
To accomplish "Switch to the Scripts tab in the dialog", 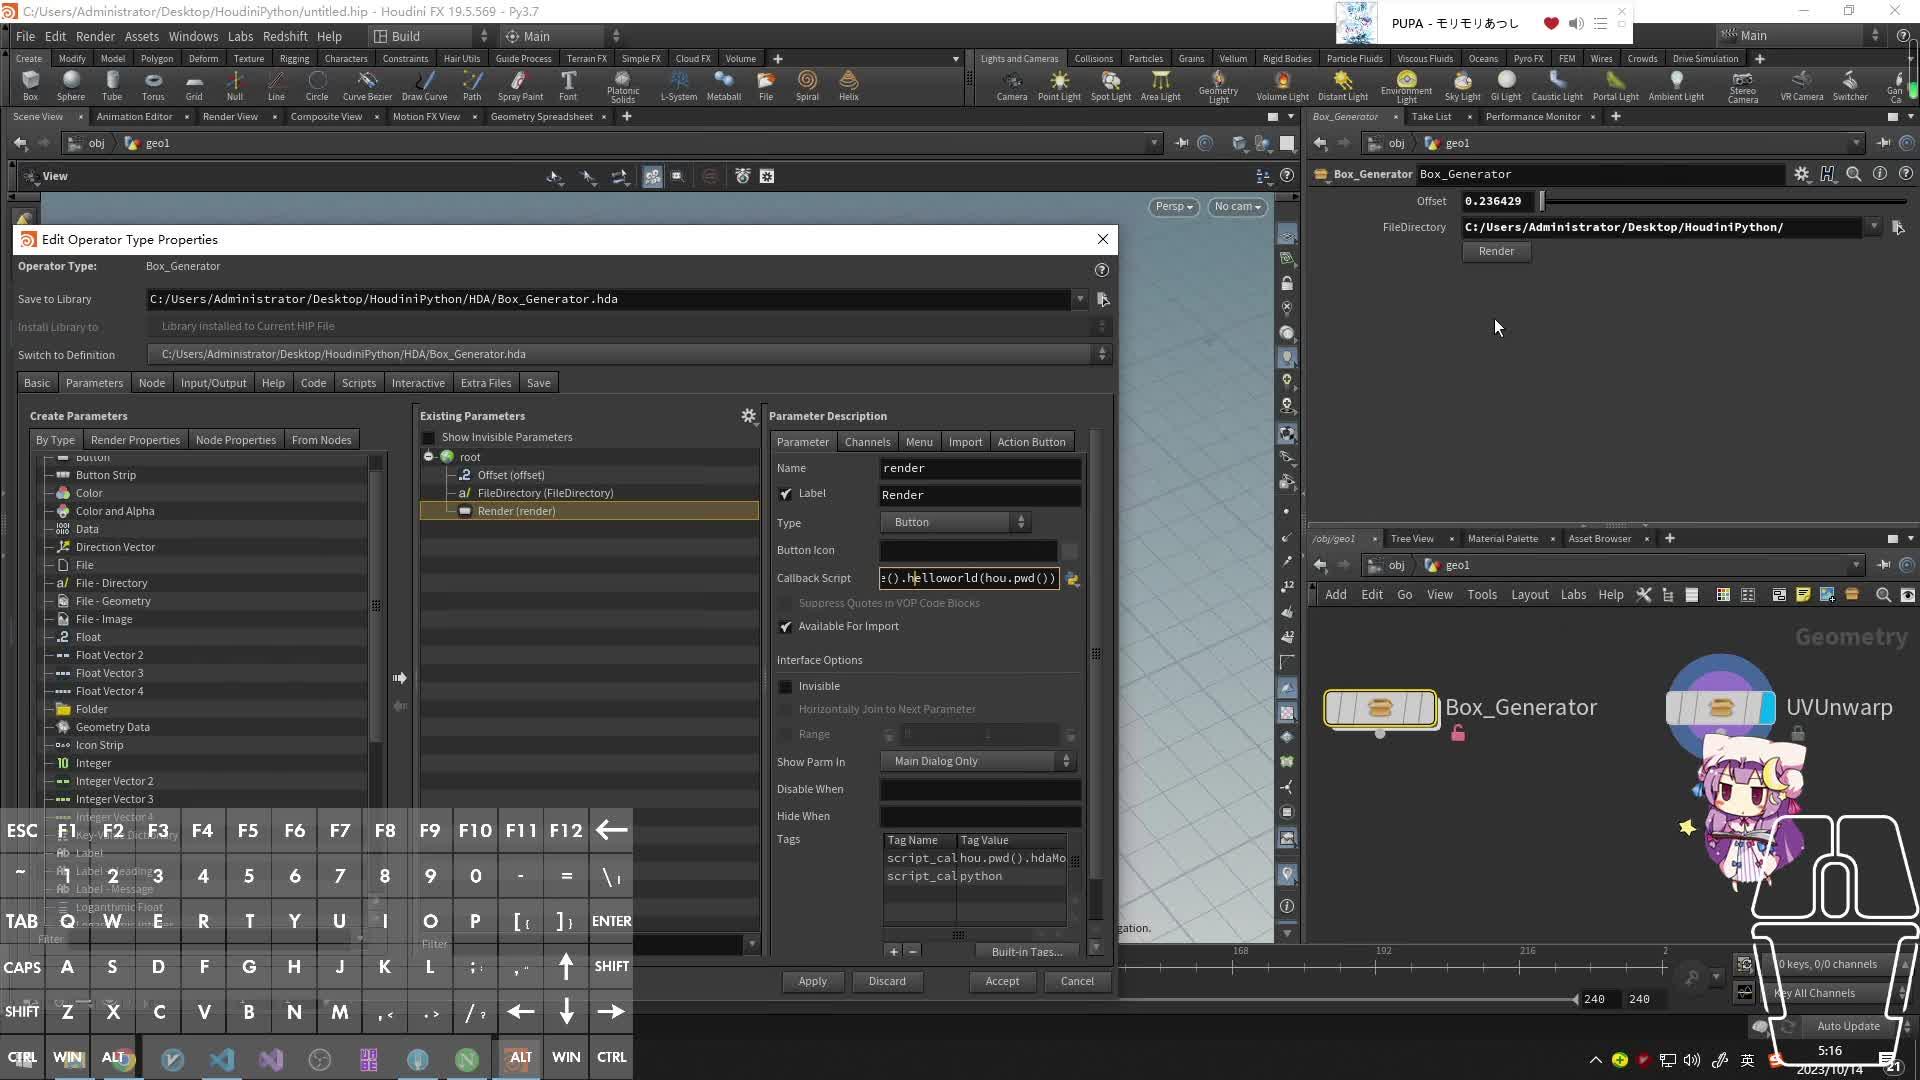I will [358, 382].
